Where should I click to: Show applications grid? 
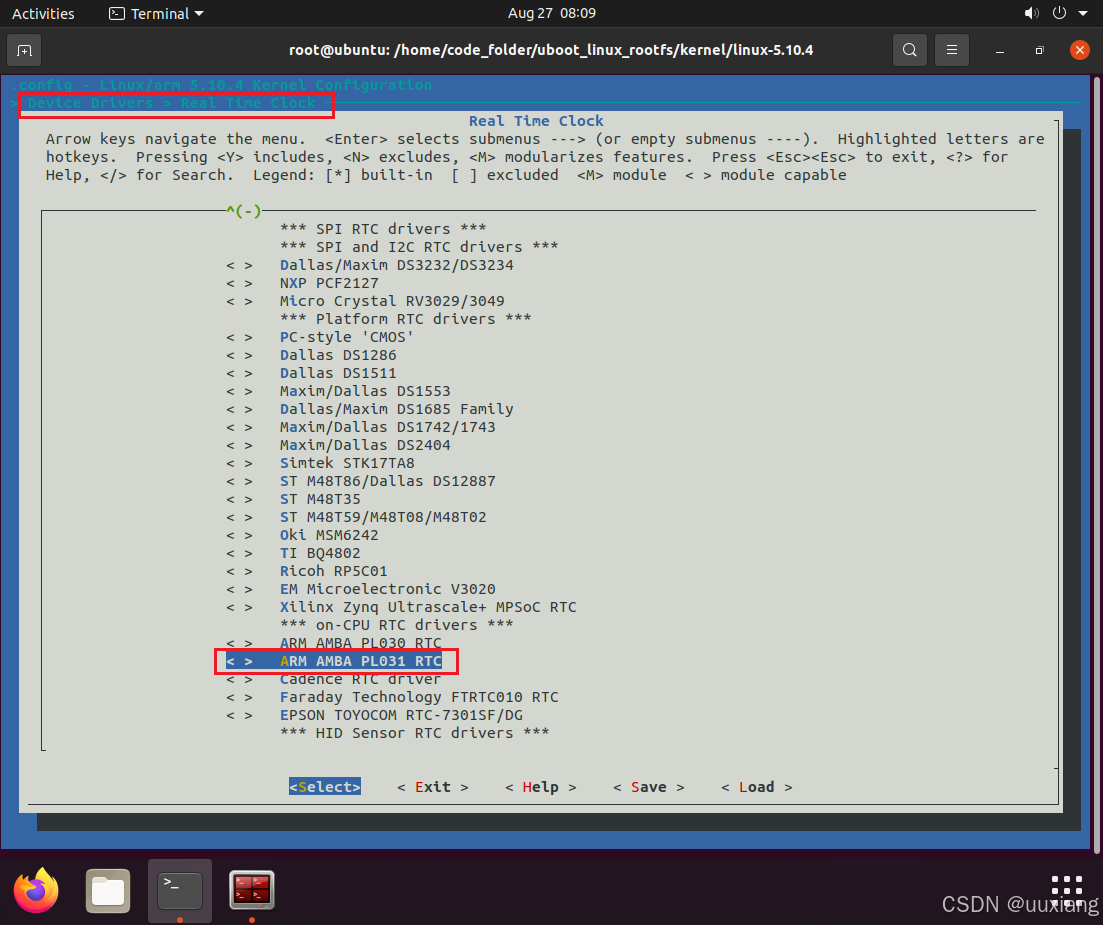click(1066, 891)
